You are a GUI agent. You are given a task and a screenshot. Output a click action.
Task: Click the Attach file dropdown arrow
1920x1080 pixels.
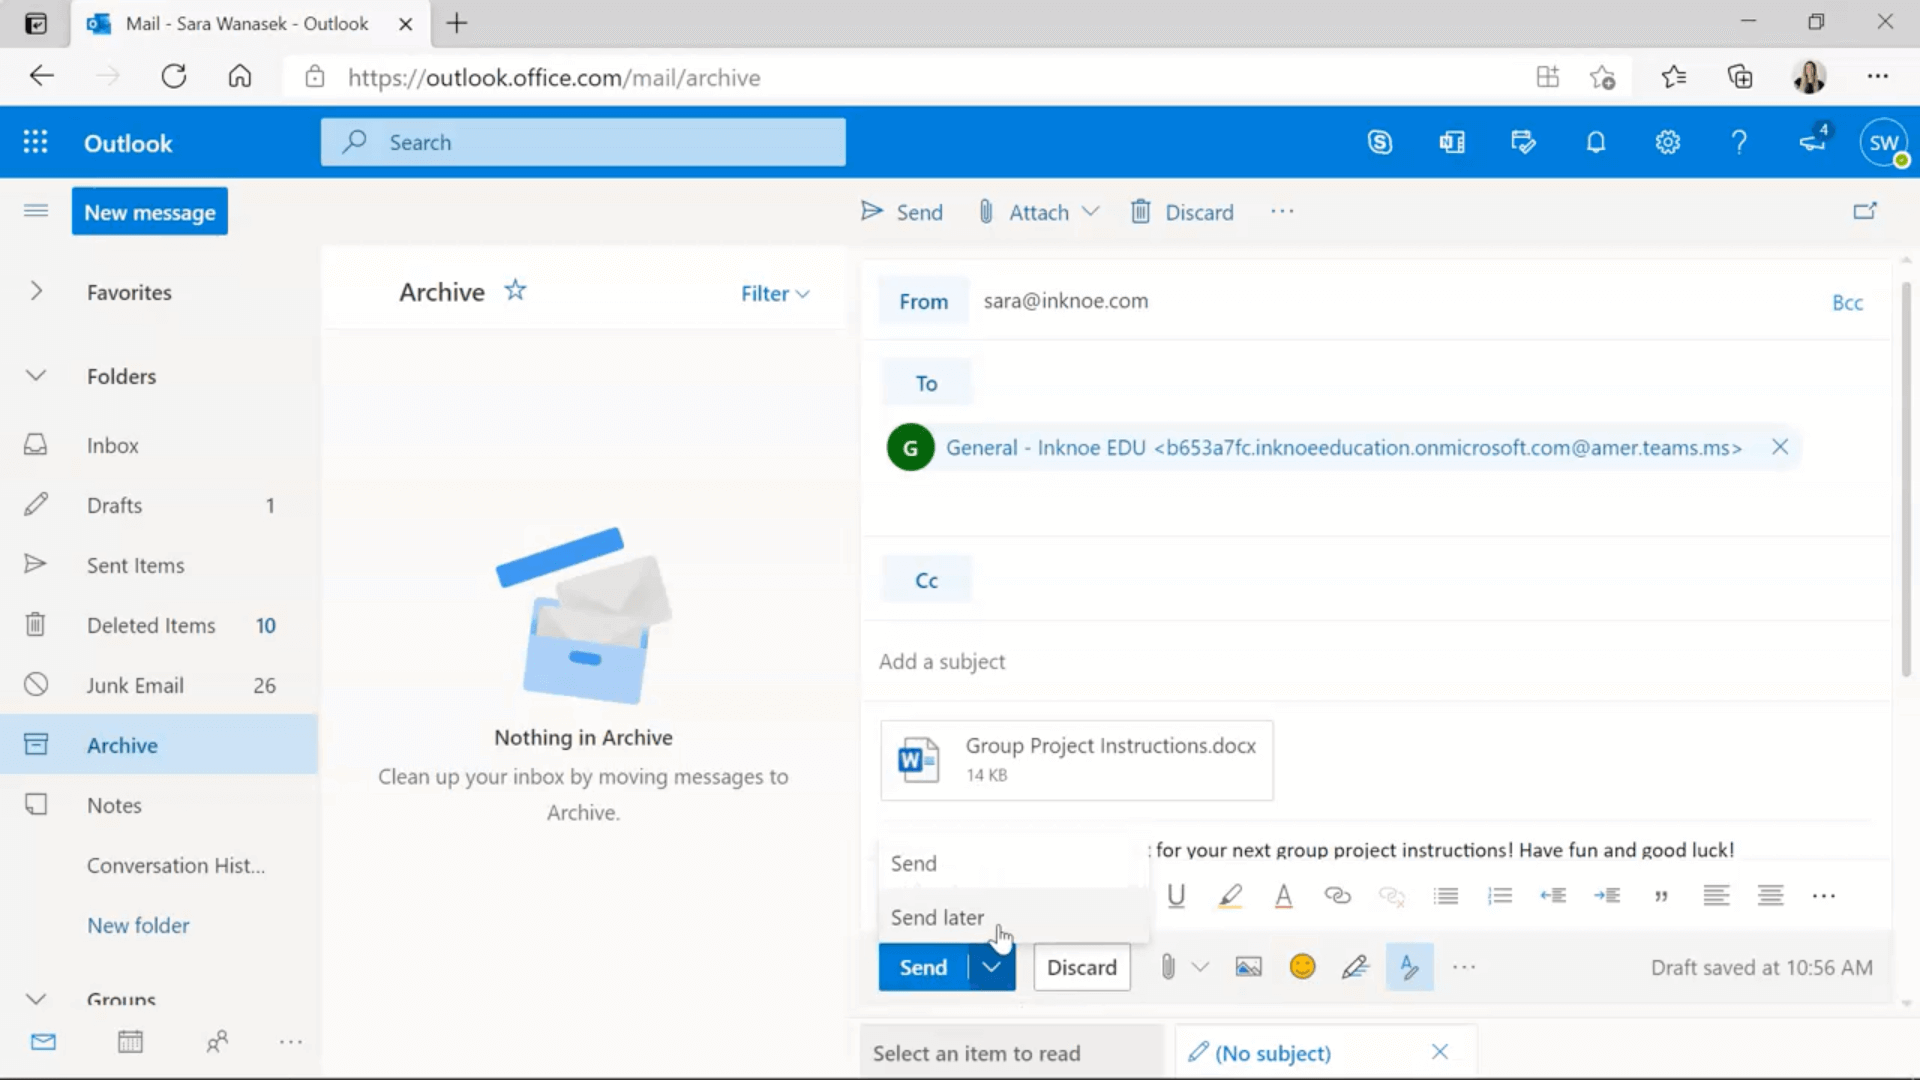coord(1091,212)
